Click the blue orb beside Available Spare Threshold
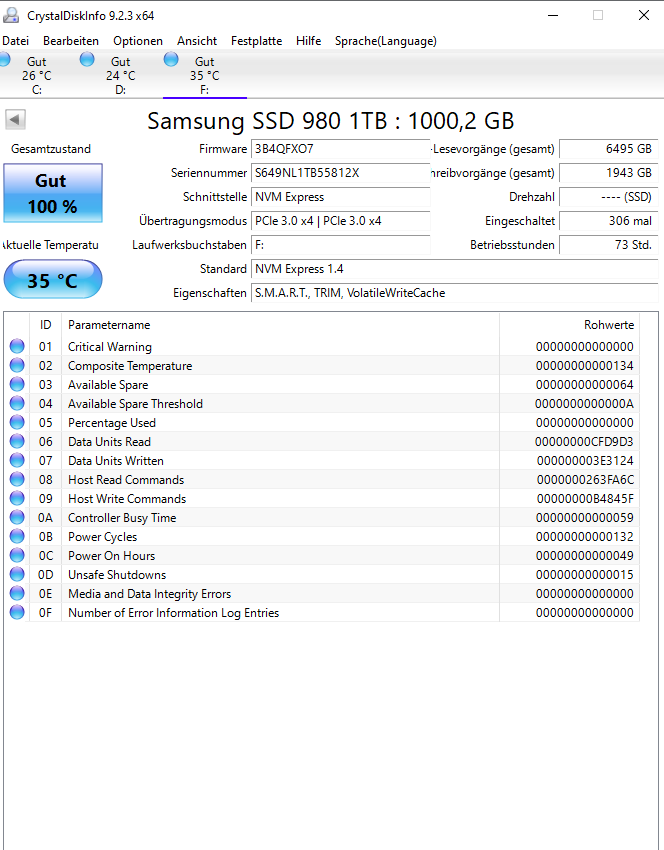 tap(17, 403)
